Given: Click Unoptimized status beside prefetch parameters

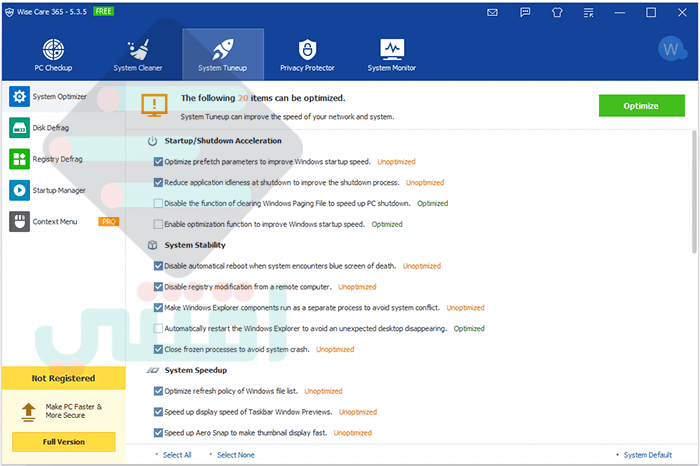Looking at the screenshot, I should pyautogui.click(x=396, y=162).
